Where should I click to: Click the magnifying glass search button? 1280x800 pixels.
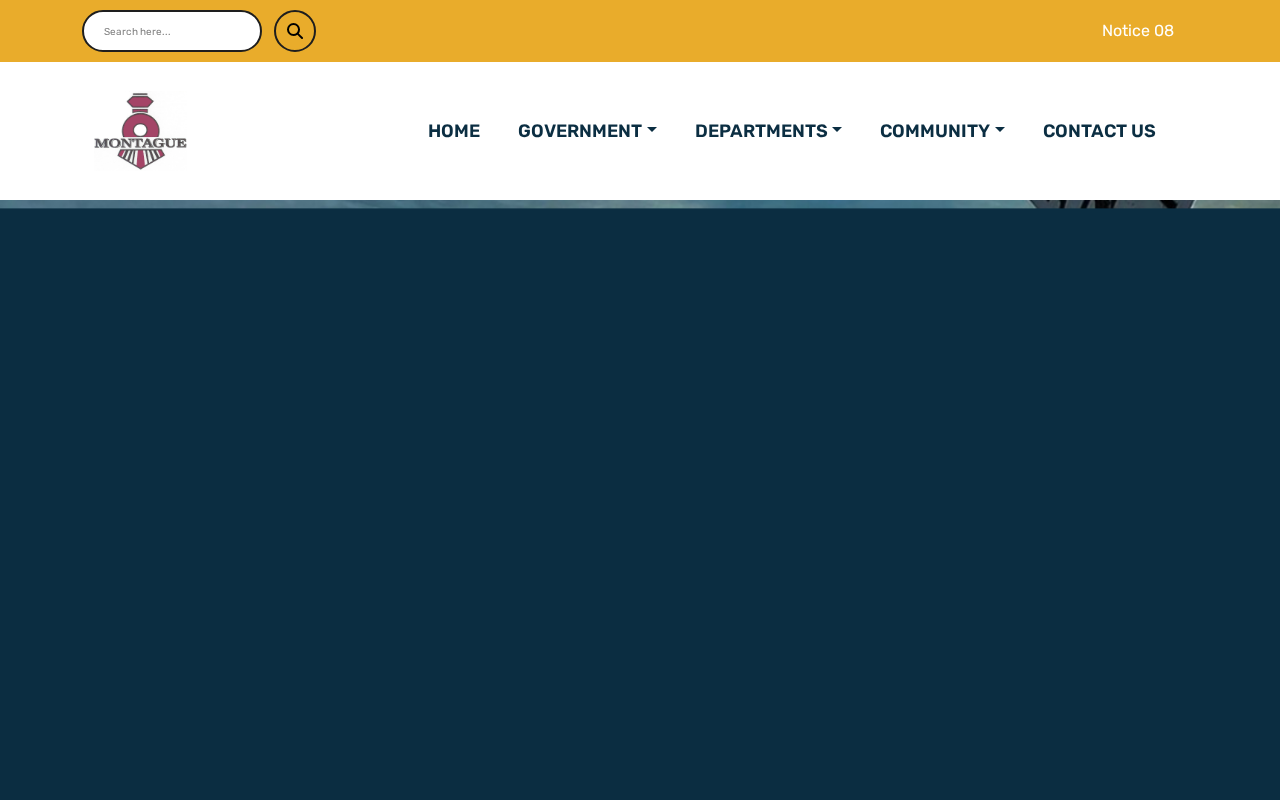tap(295, 31)
